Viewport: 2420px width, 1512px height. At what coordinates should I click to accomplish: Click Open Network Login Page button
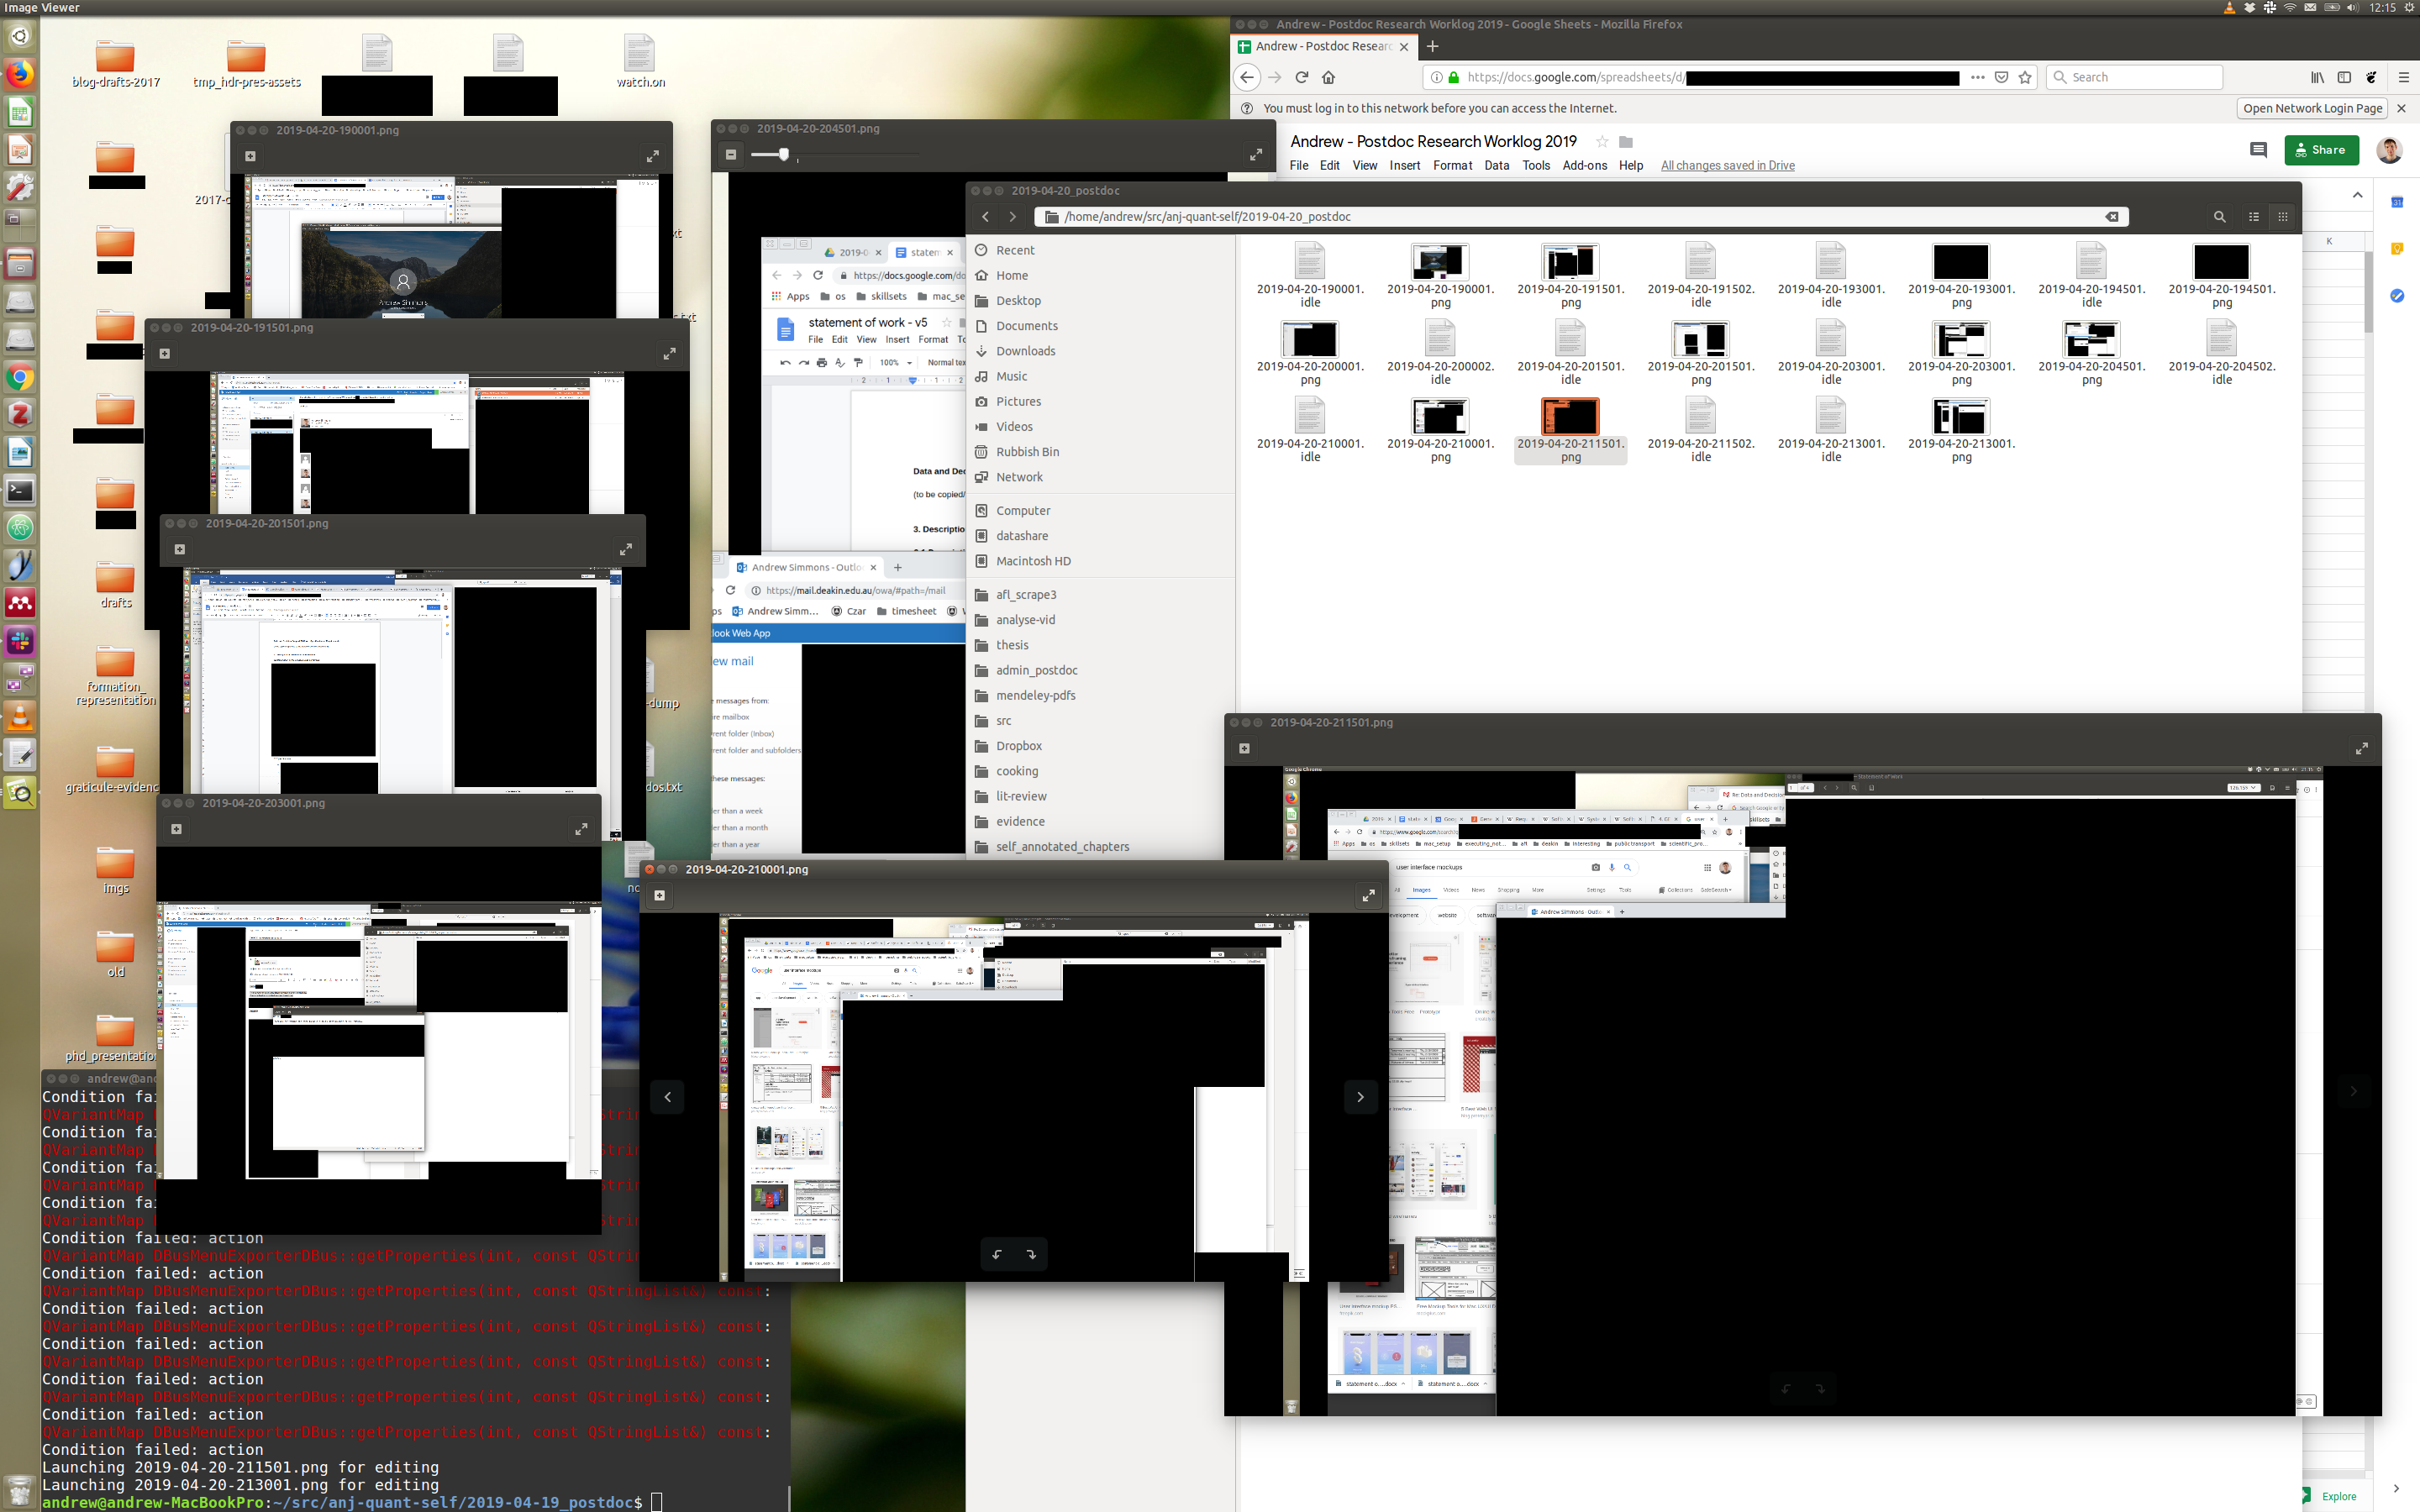point(2312,108)
